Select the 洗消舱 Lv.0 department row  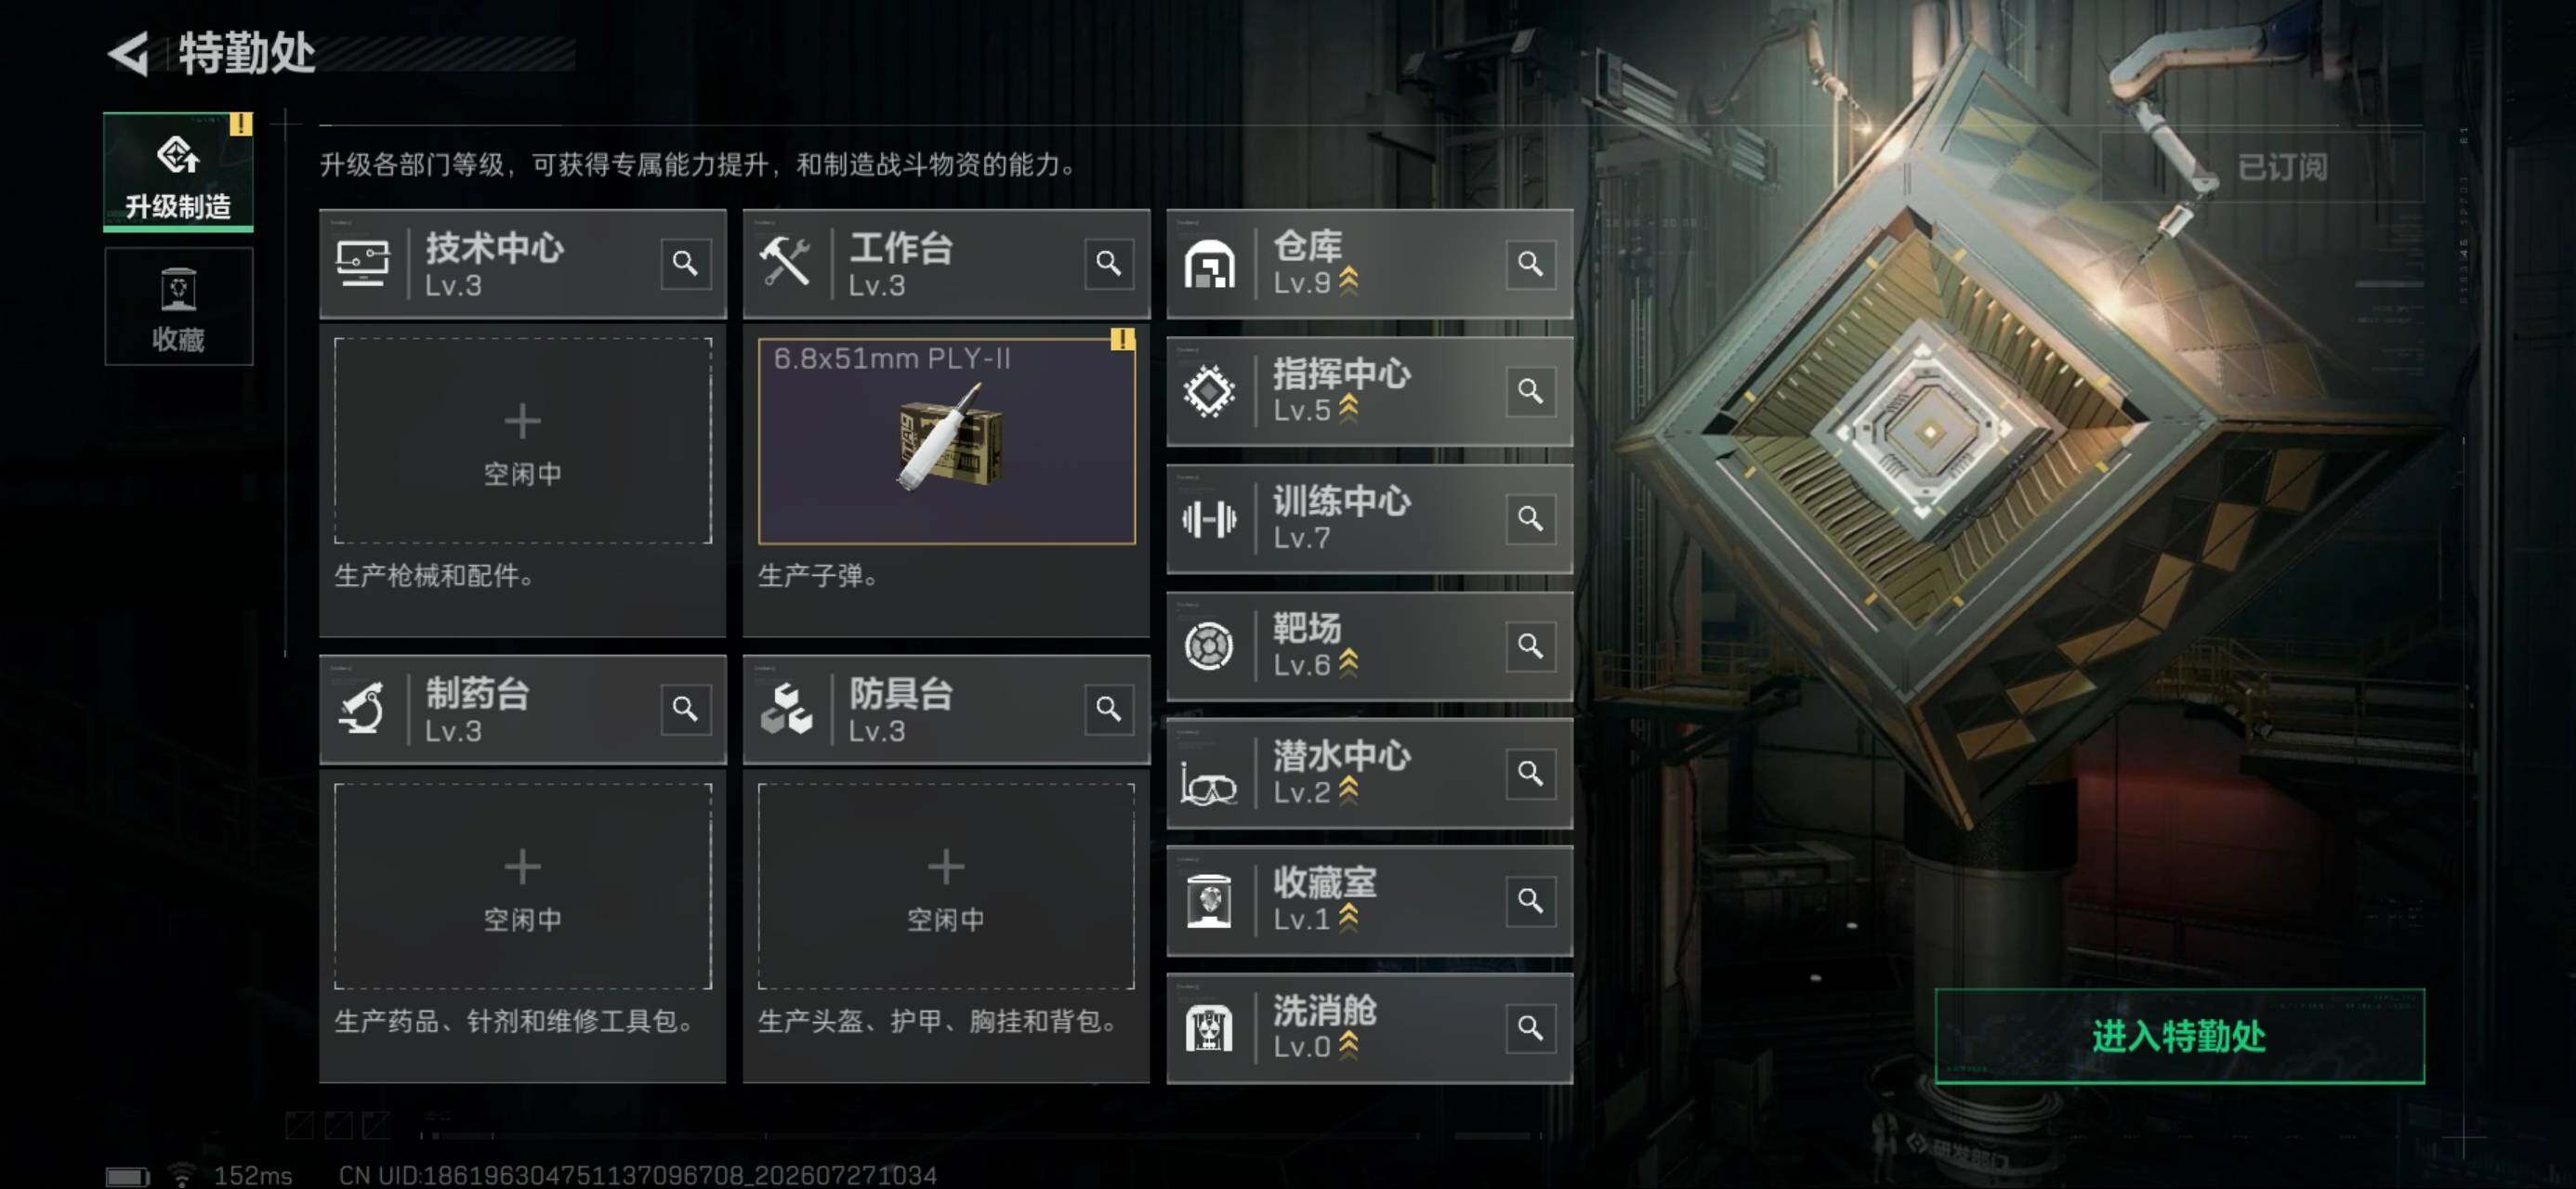tap(1369, 1028)
